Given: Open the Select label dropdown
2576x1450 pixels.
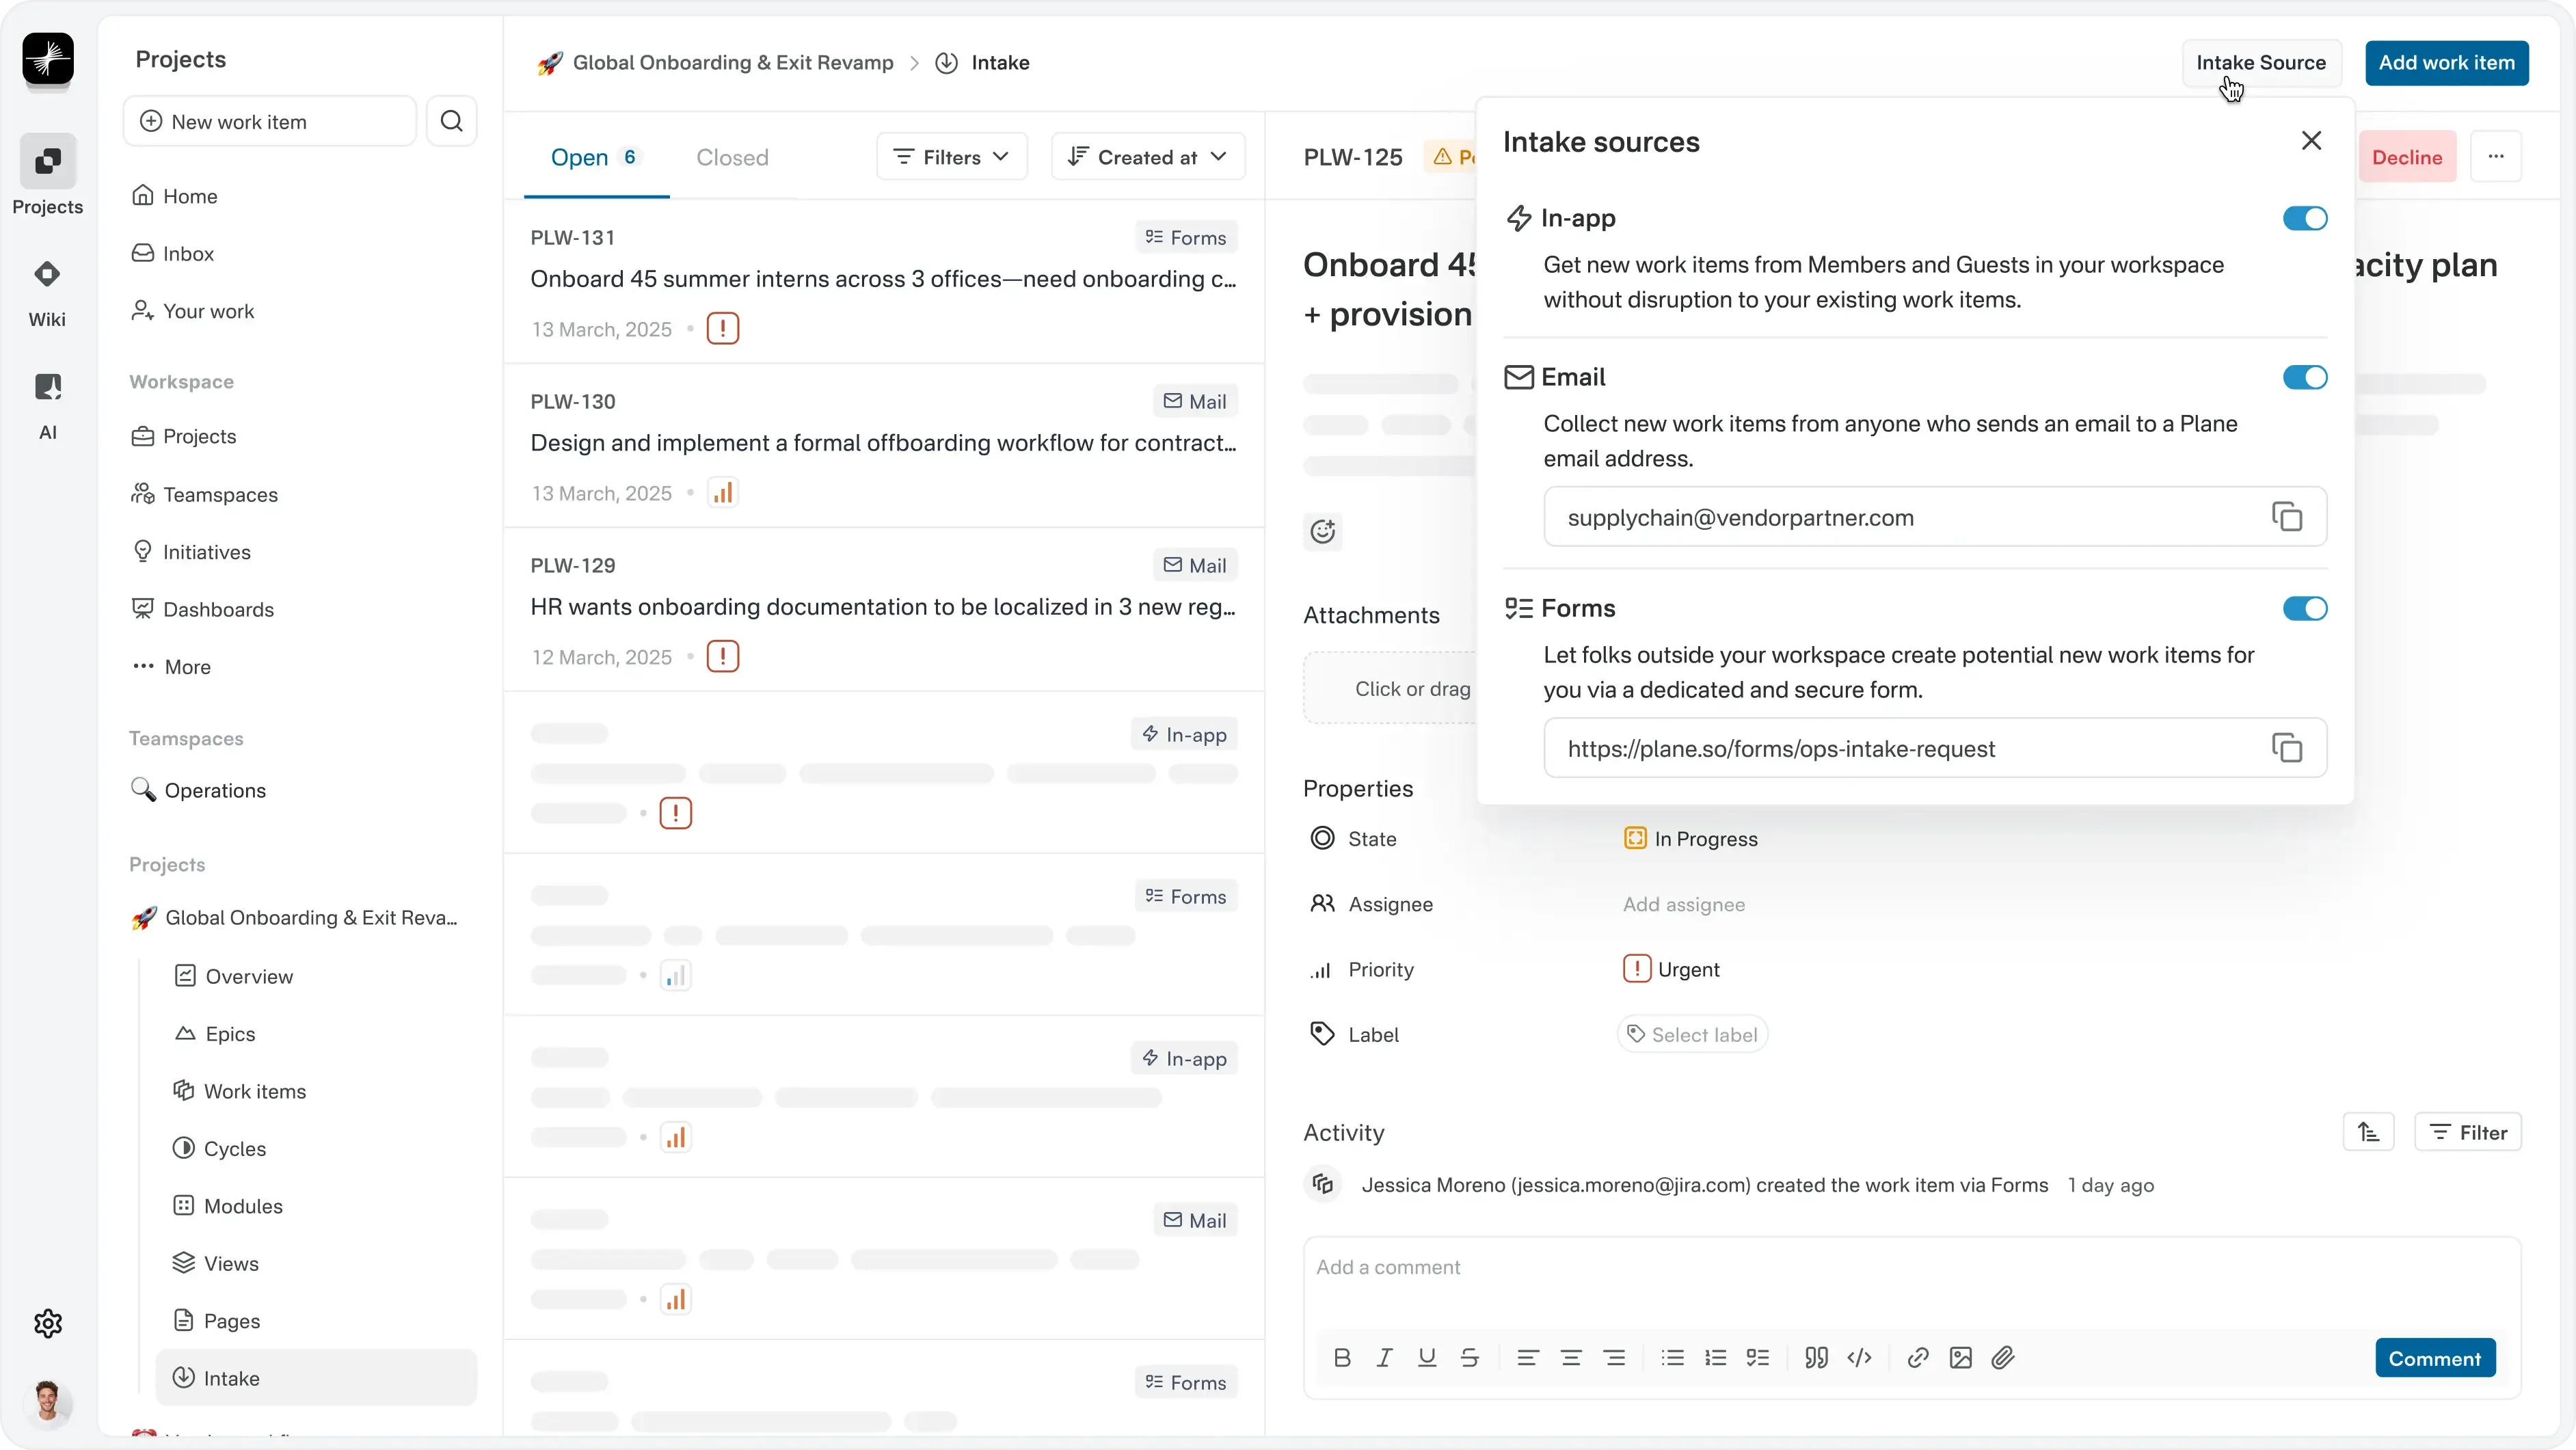Looking at the screenshot, I should coord(1691,1034).
